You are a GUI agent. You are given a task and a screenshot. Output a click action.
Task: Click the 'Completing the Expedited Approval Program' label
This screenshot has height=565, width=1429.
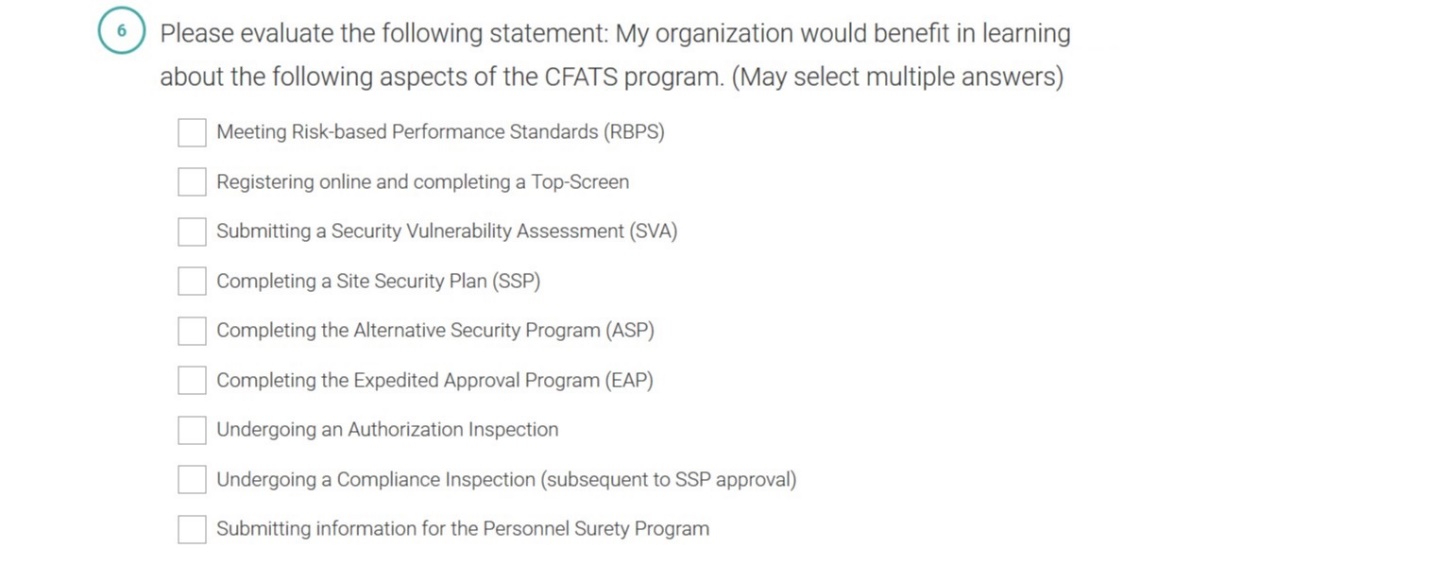click(435, 380)
